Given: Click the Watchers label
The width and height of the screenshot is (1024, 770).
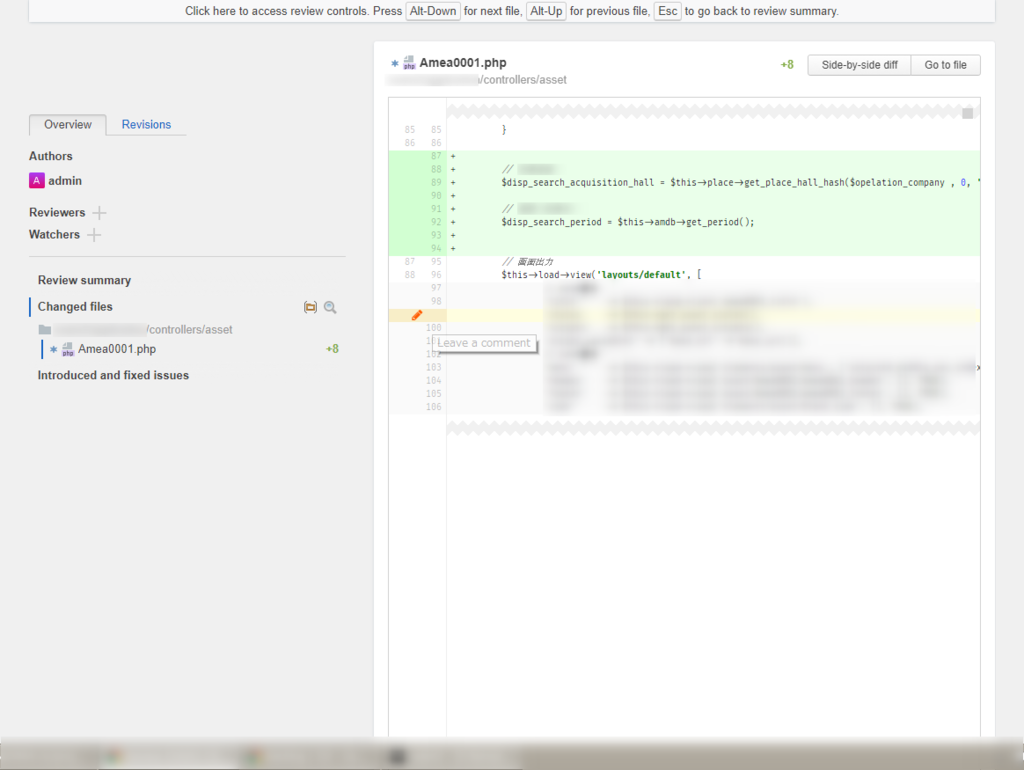Looking at the screenshot, I should (54, 234).
